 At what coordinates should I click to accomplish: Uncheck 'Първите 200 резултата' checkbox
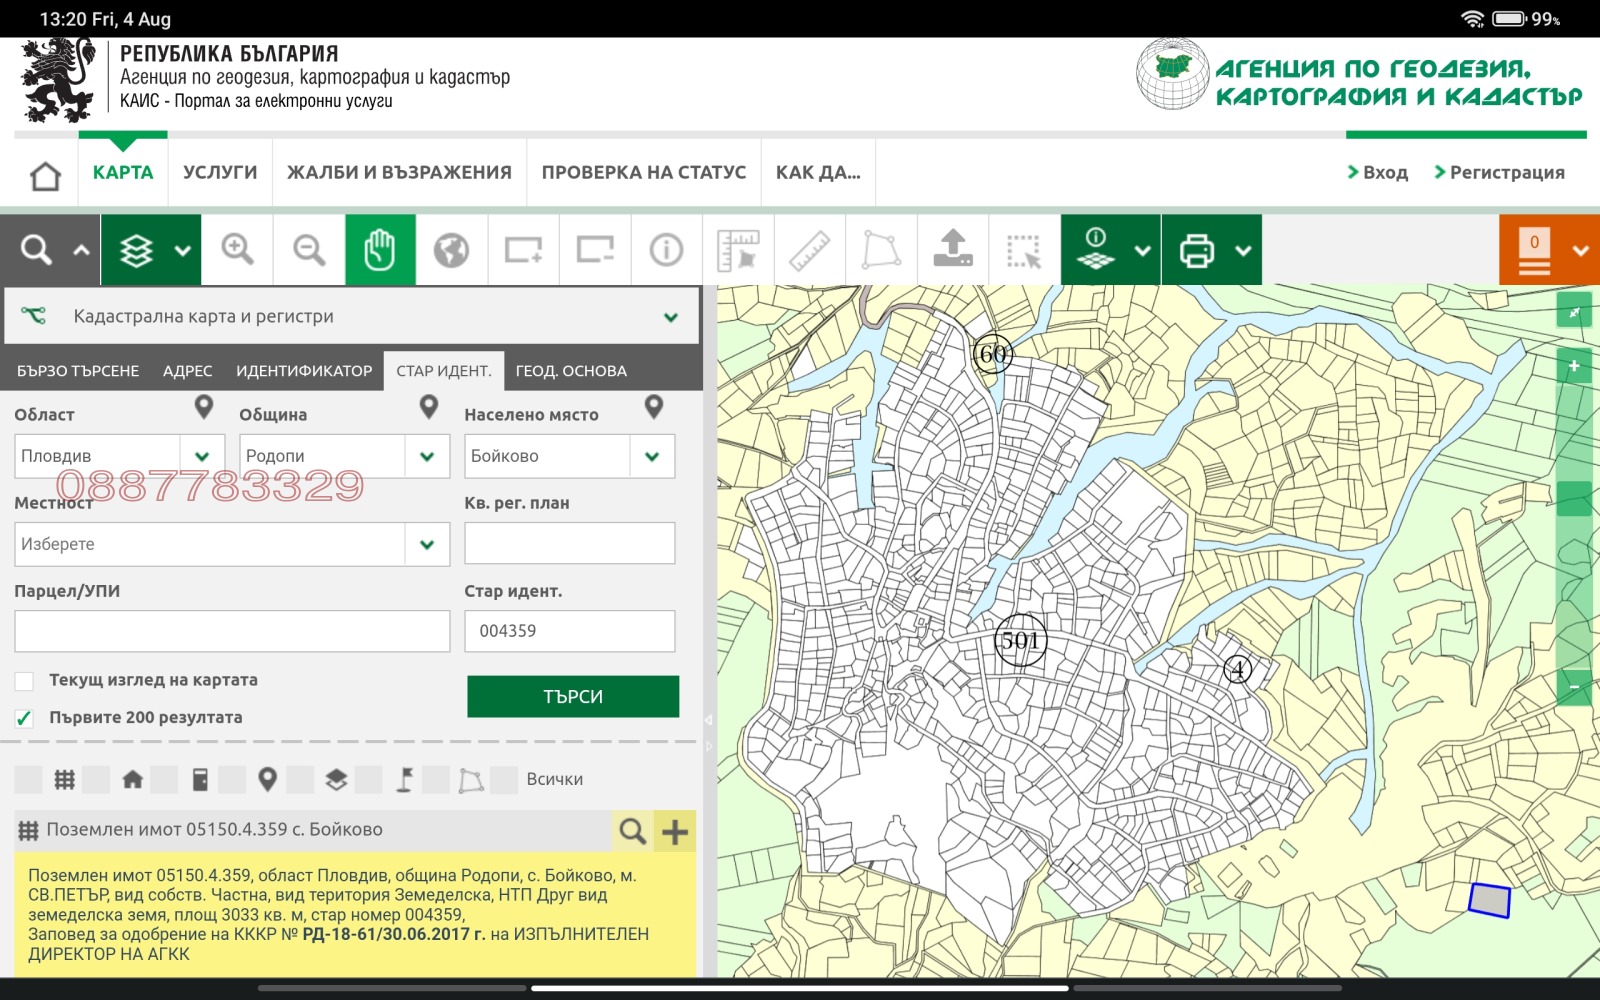tap(25, 718)
